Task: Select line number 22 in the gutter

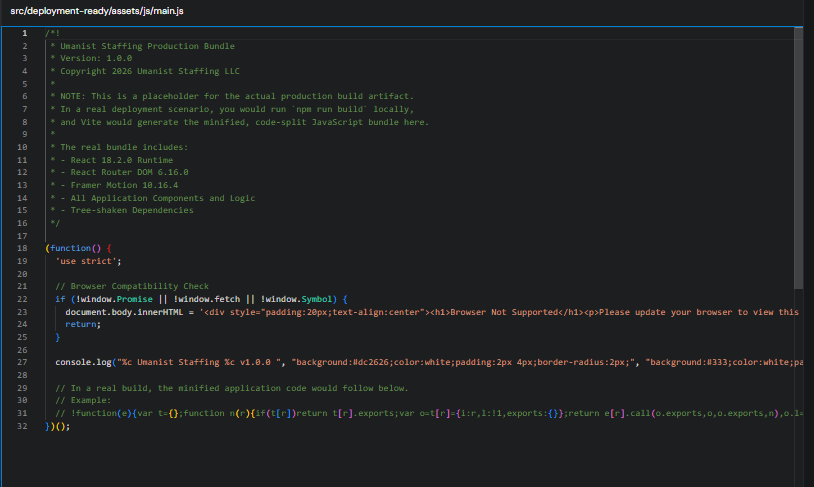Action: [x=22, y=299]
